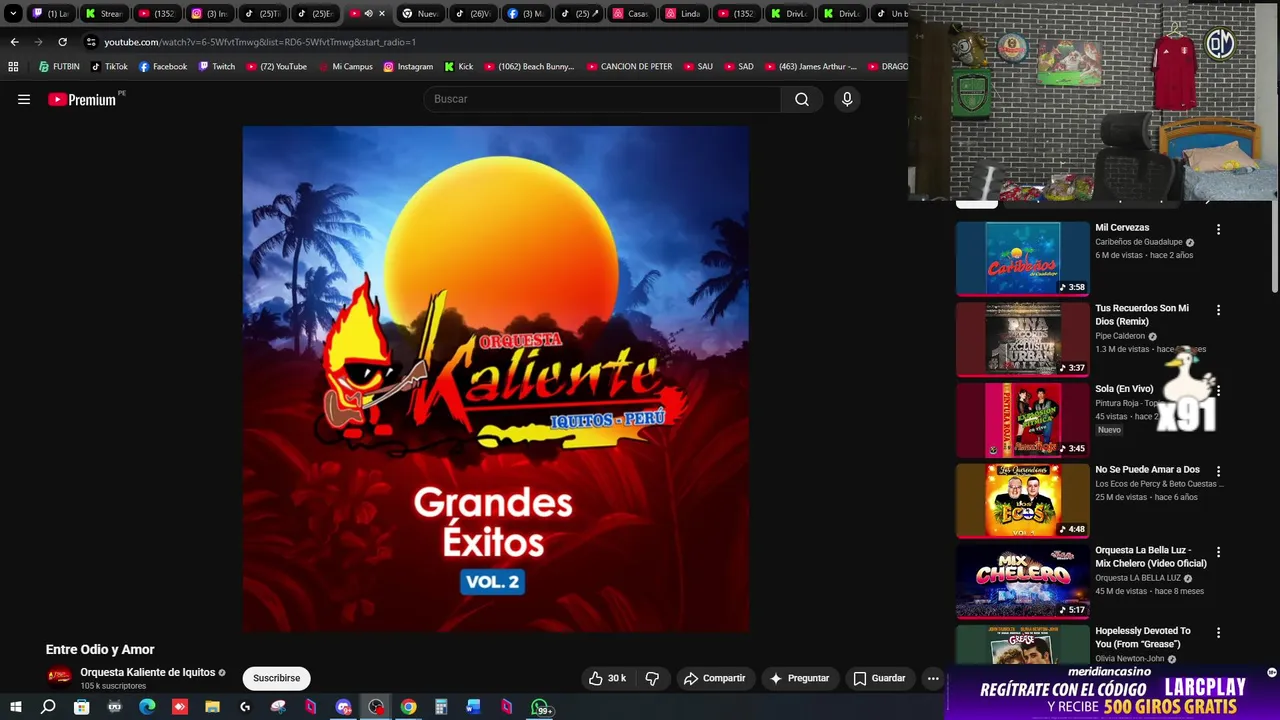The height and width of the screenshot is (720, 1280).
Task: Open the Instagram bookmark
Action: click(x=408, y=67)
